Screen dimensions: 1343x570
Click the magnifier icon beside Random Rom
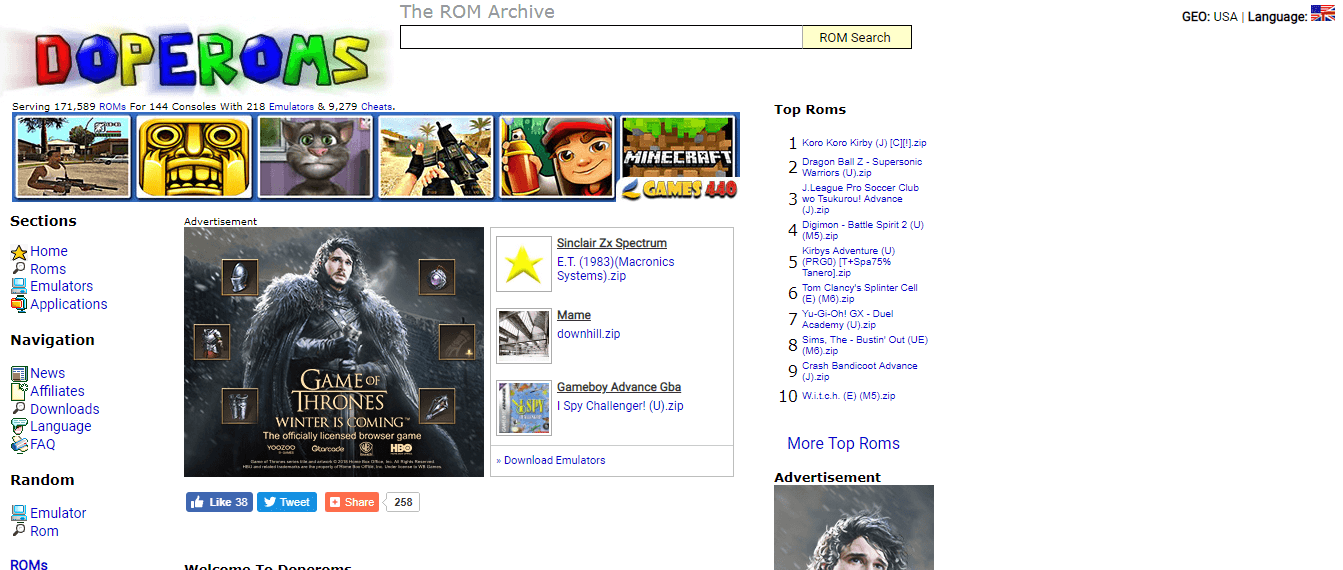click(x=18, y=530)
